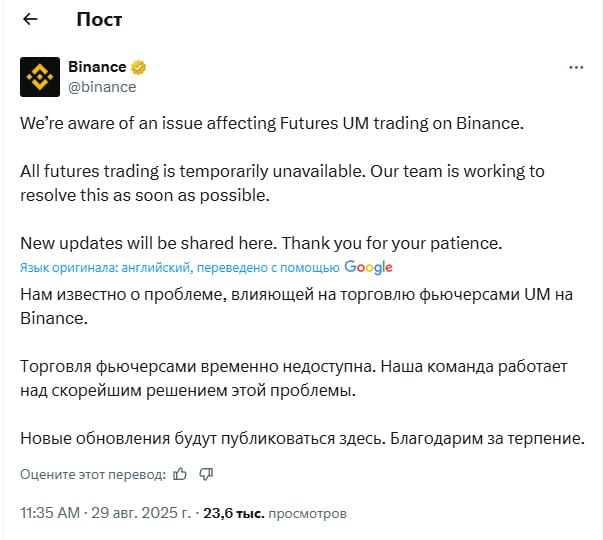
Task: Rate the translation with thumbs up
Action: pos(180,473)
